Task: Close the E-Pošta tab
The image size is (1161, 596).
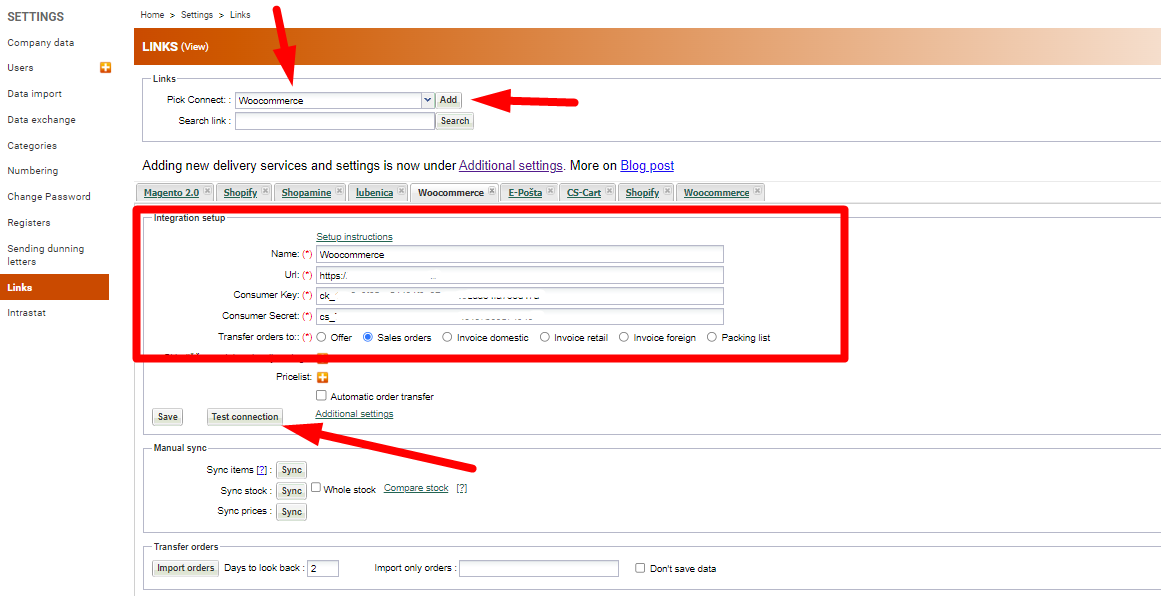Action: [x=550, y=191]
